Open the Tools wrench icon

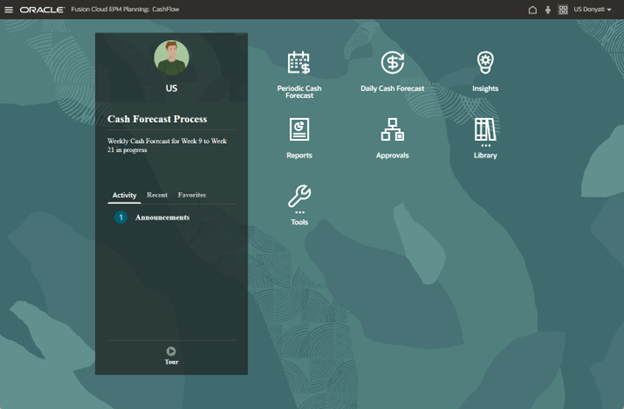click(299, 197)
